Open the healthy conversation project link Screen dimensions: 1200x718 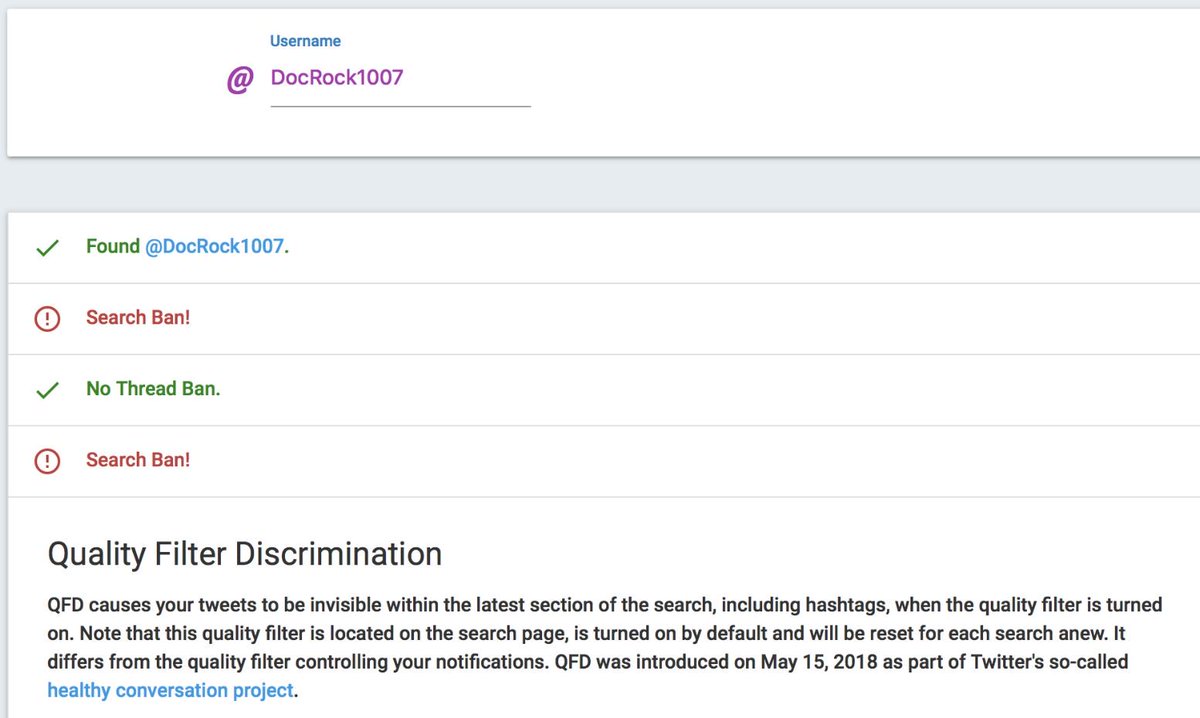tap(172, 690)
